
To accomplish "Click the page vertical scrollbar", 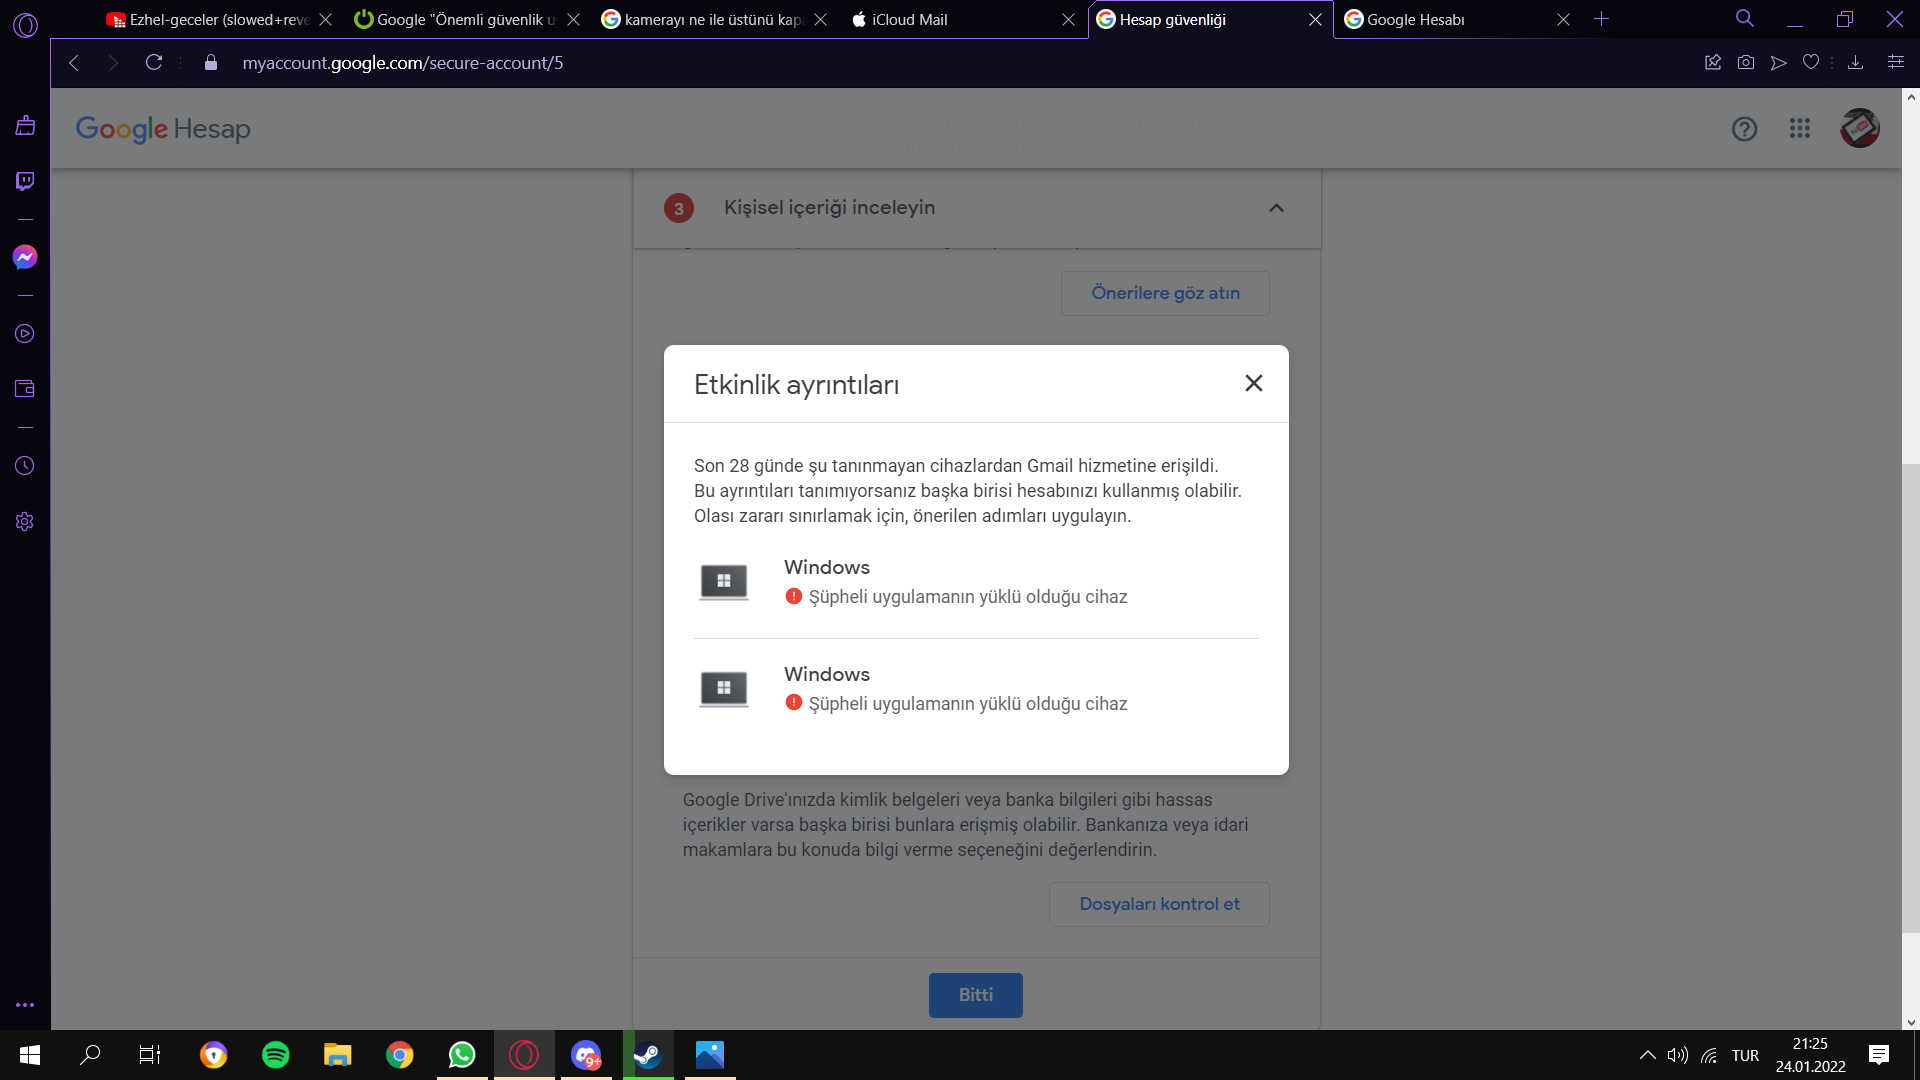I will pyautogui.click(x=1911, y=700).
